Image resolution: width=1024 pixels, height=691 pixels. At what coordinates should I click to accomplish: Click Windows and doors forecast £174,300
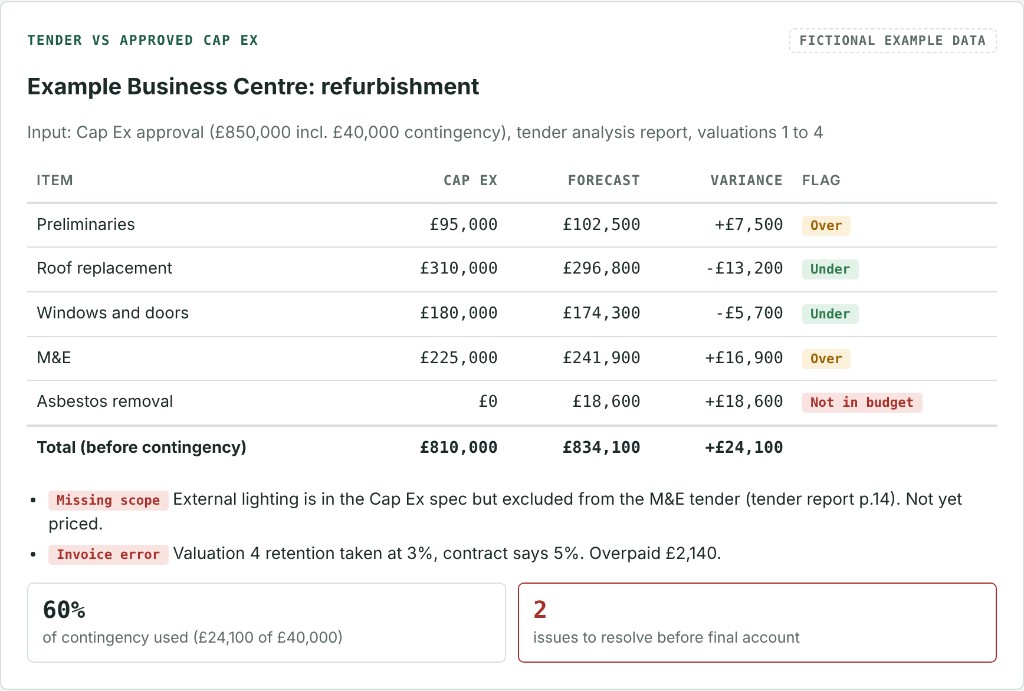pos(601,313)
